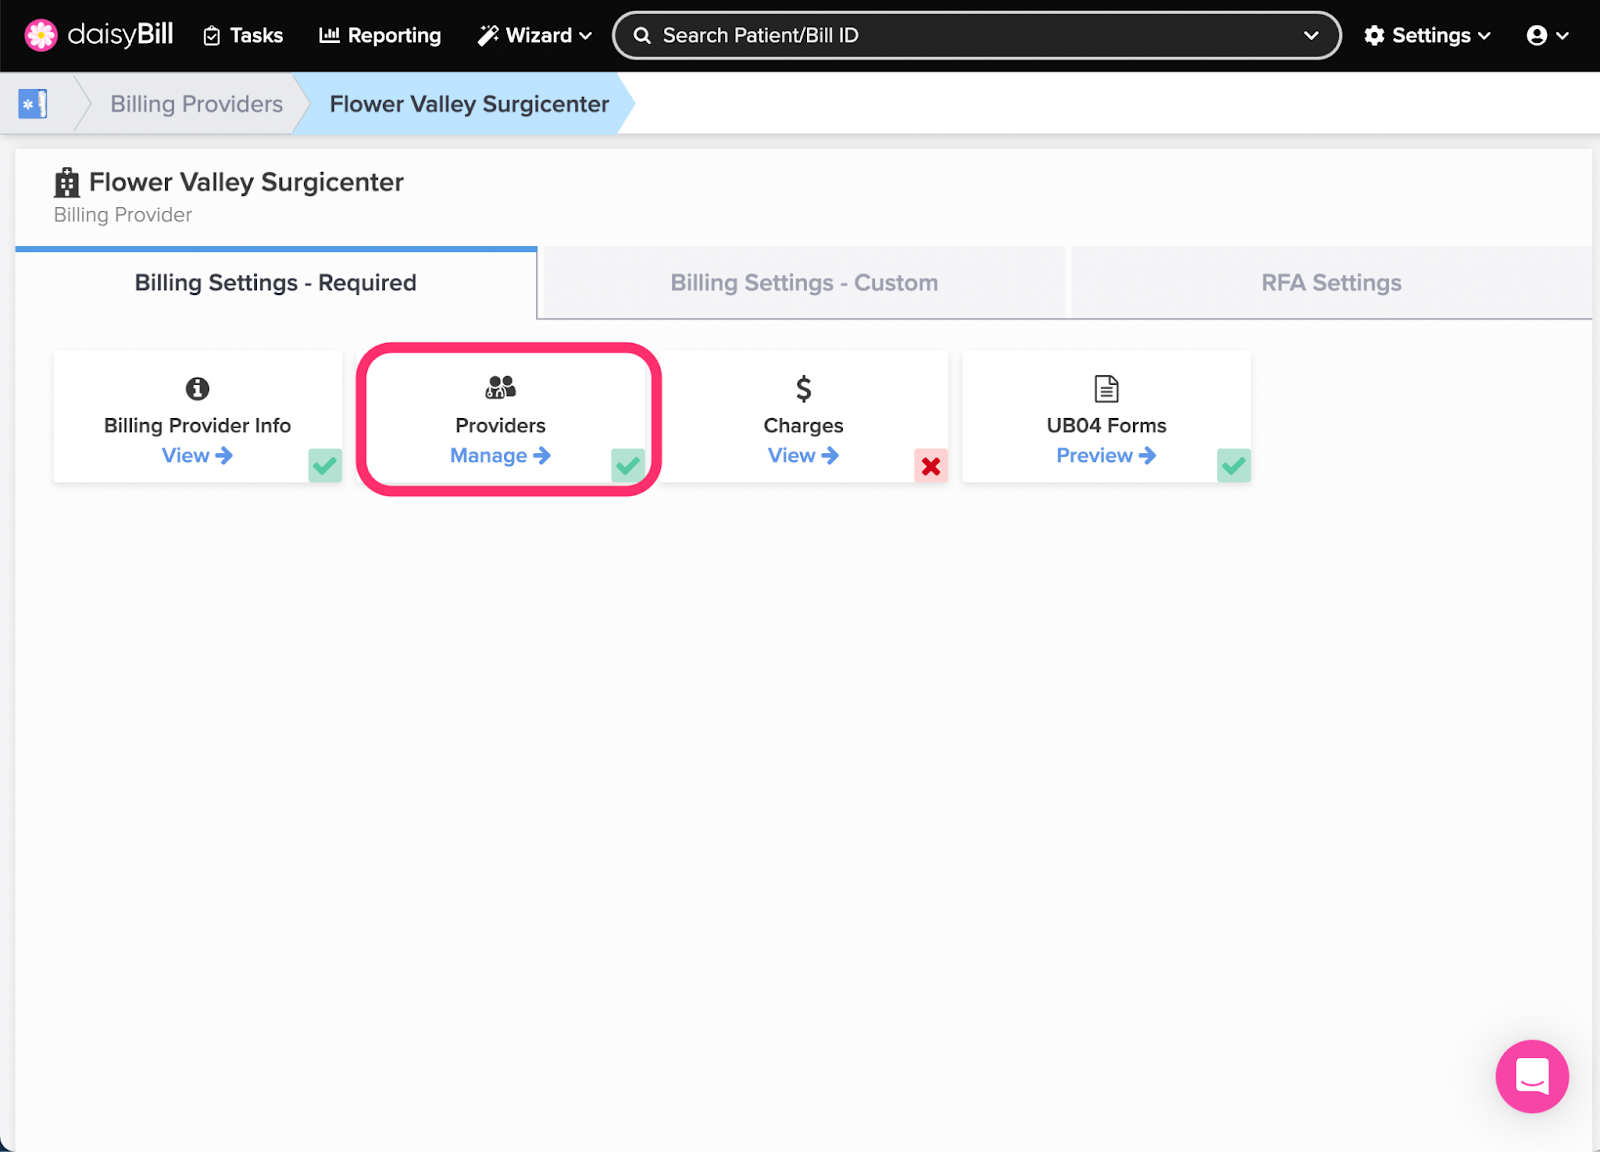
Task: Click the Providers people icon
Action: coord(500,387)
